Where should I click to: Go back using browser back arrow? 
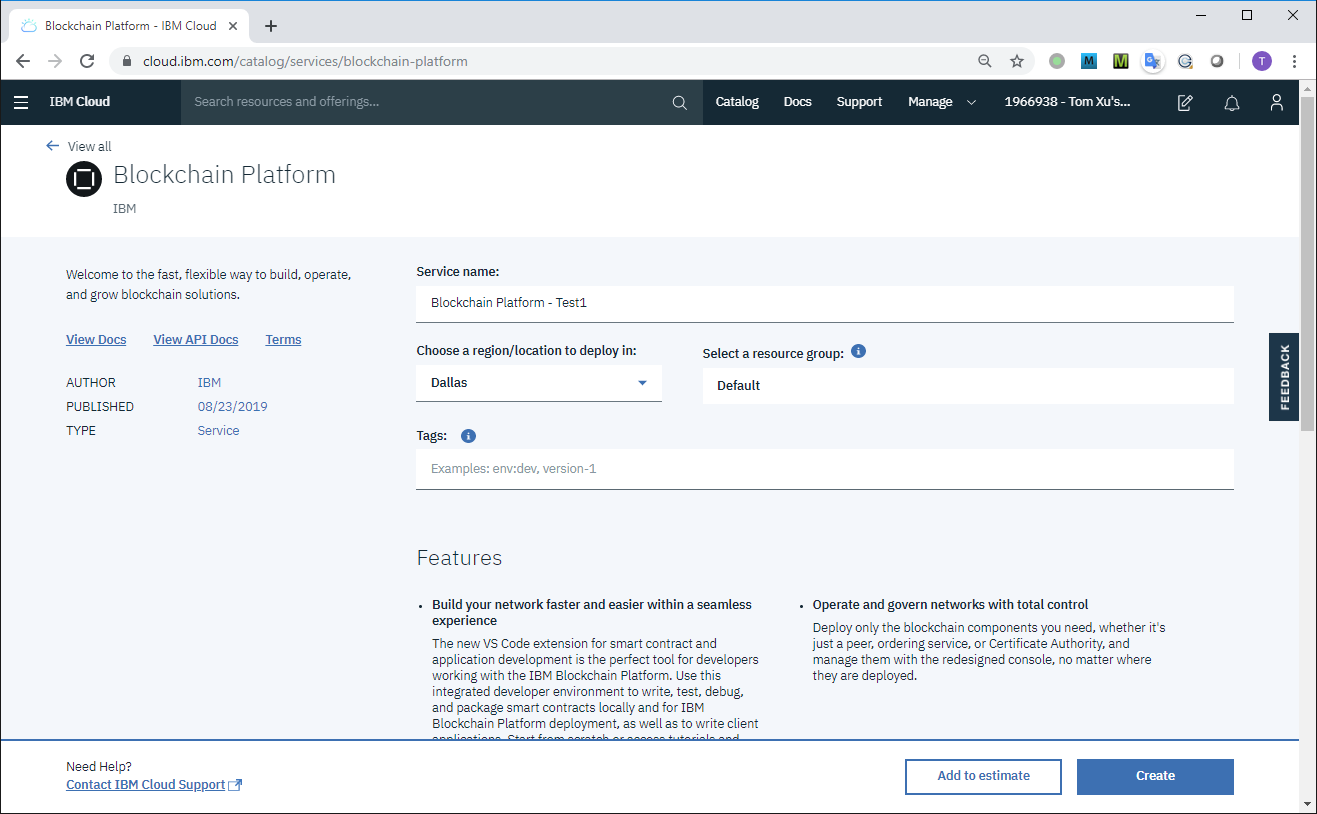(x=23, y=61)
